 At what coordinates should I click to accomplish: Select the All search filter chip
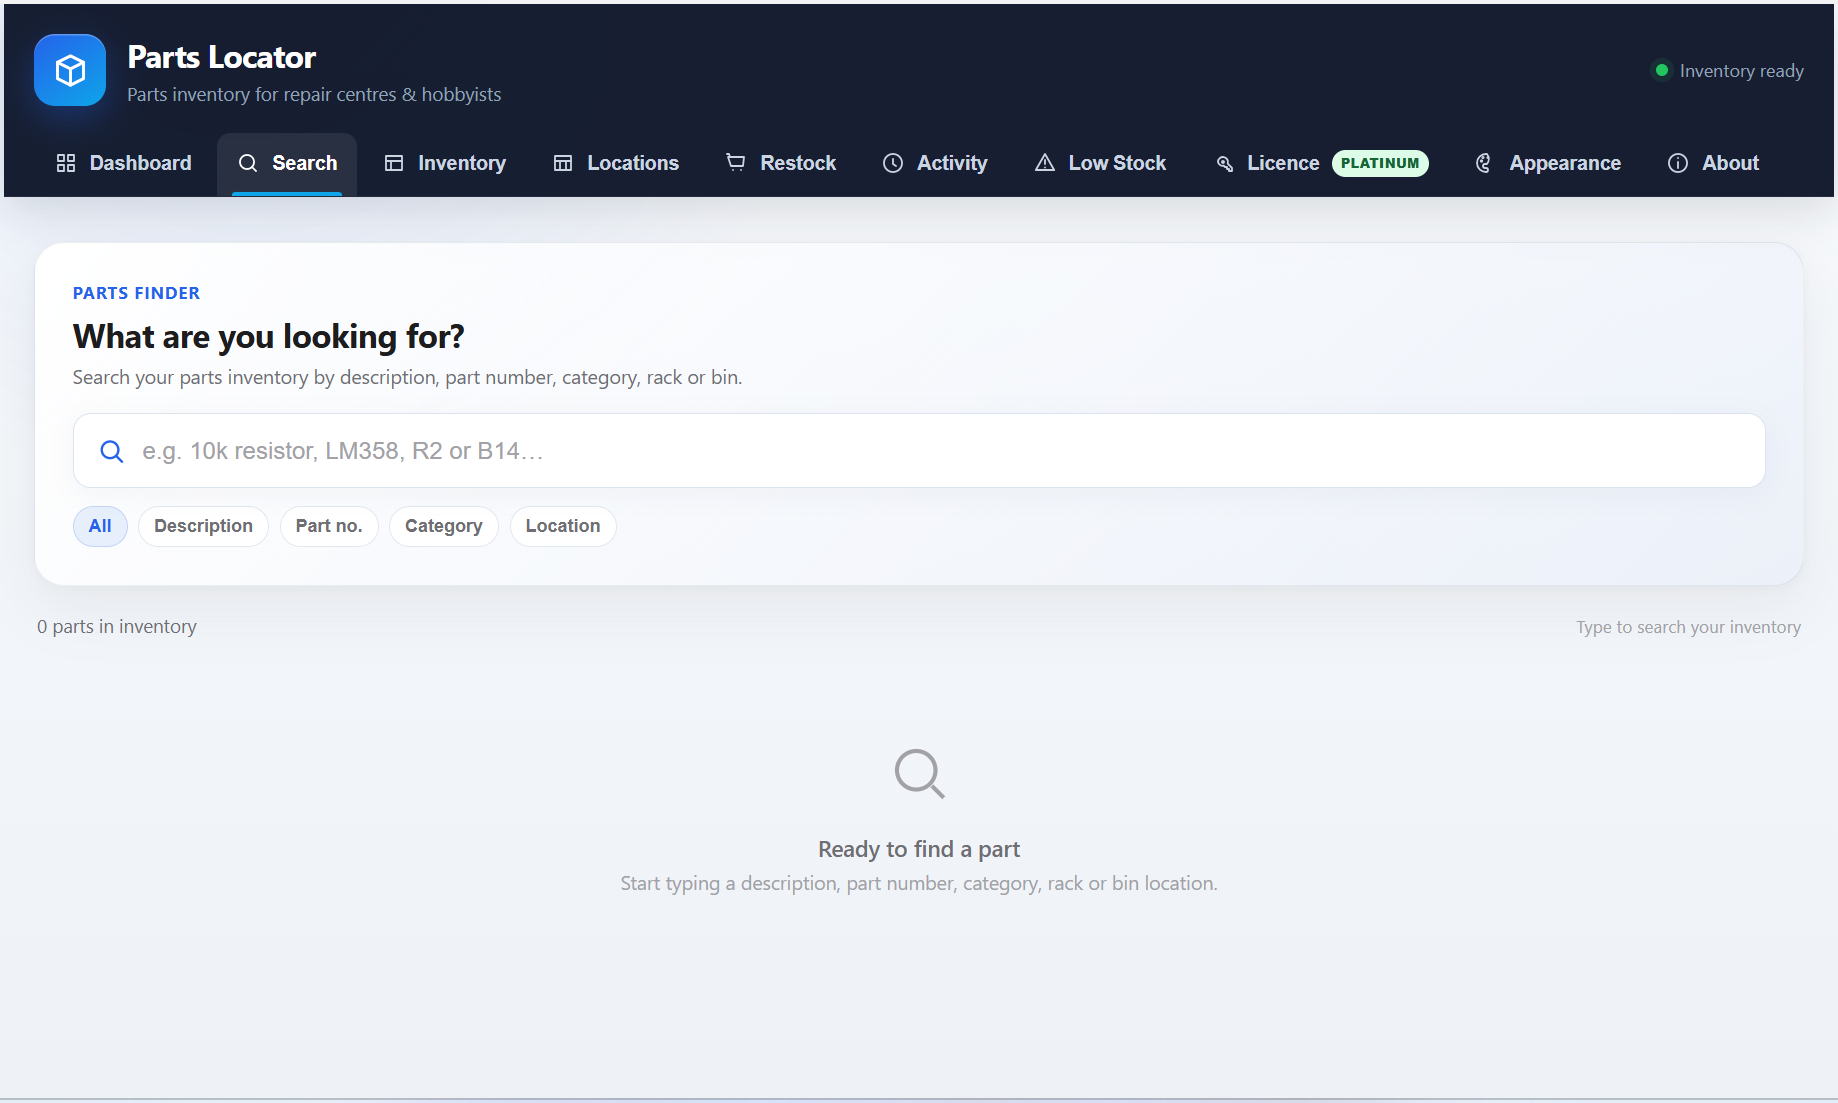tap(100, 526)
